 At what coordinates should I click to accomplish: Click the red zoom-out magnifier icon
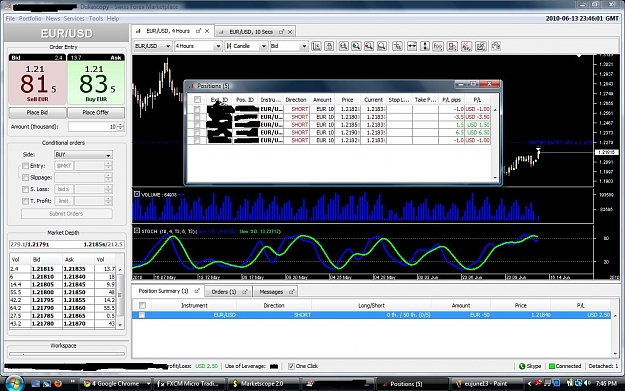click(x=369, y=46)
